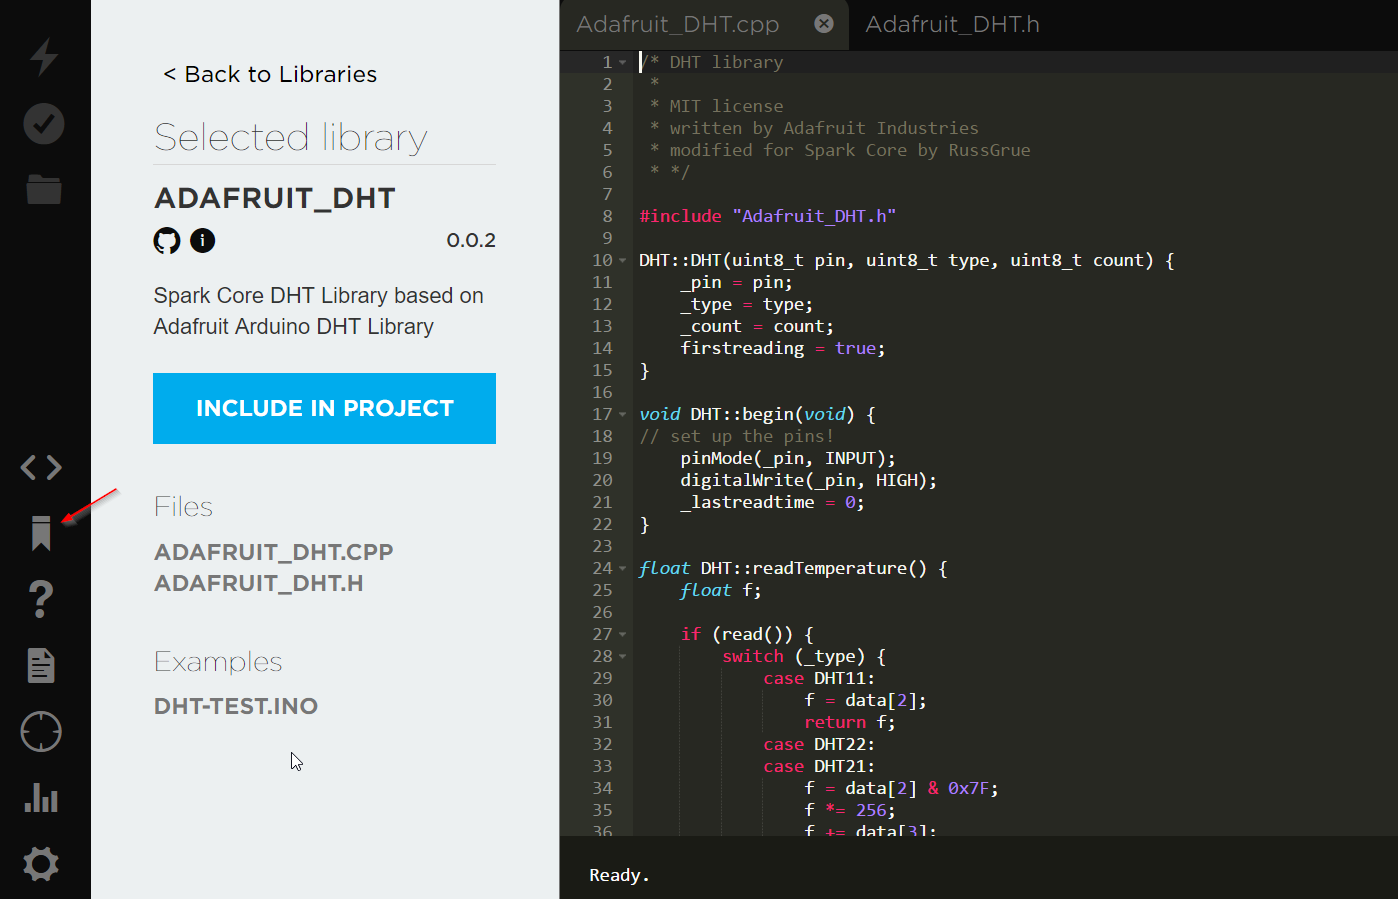Collapse the readTemperature fold at line 24

pos(623,569)
